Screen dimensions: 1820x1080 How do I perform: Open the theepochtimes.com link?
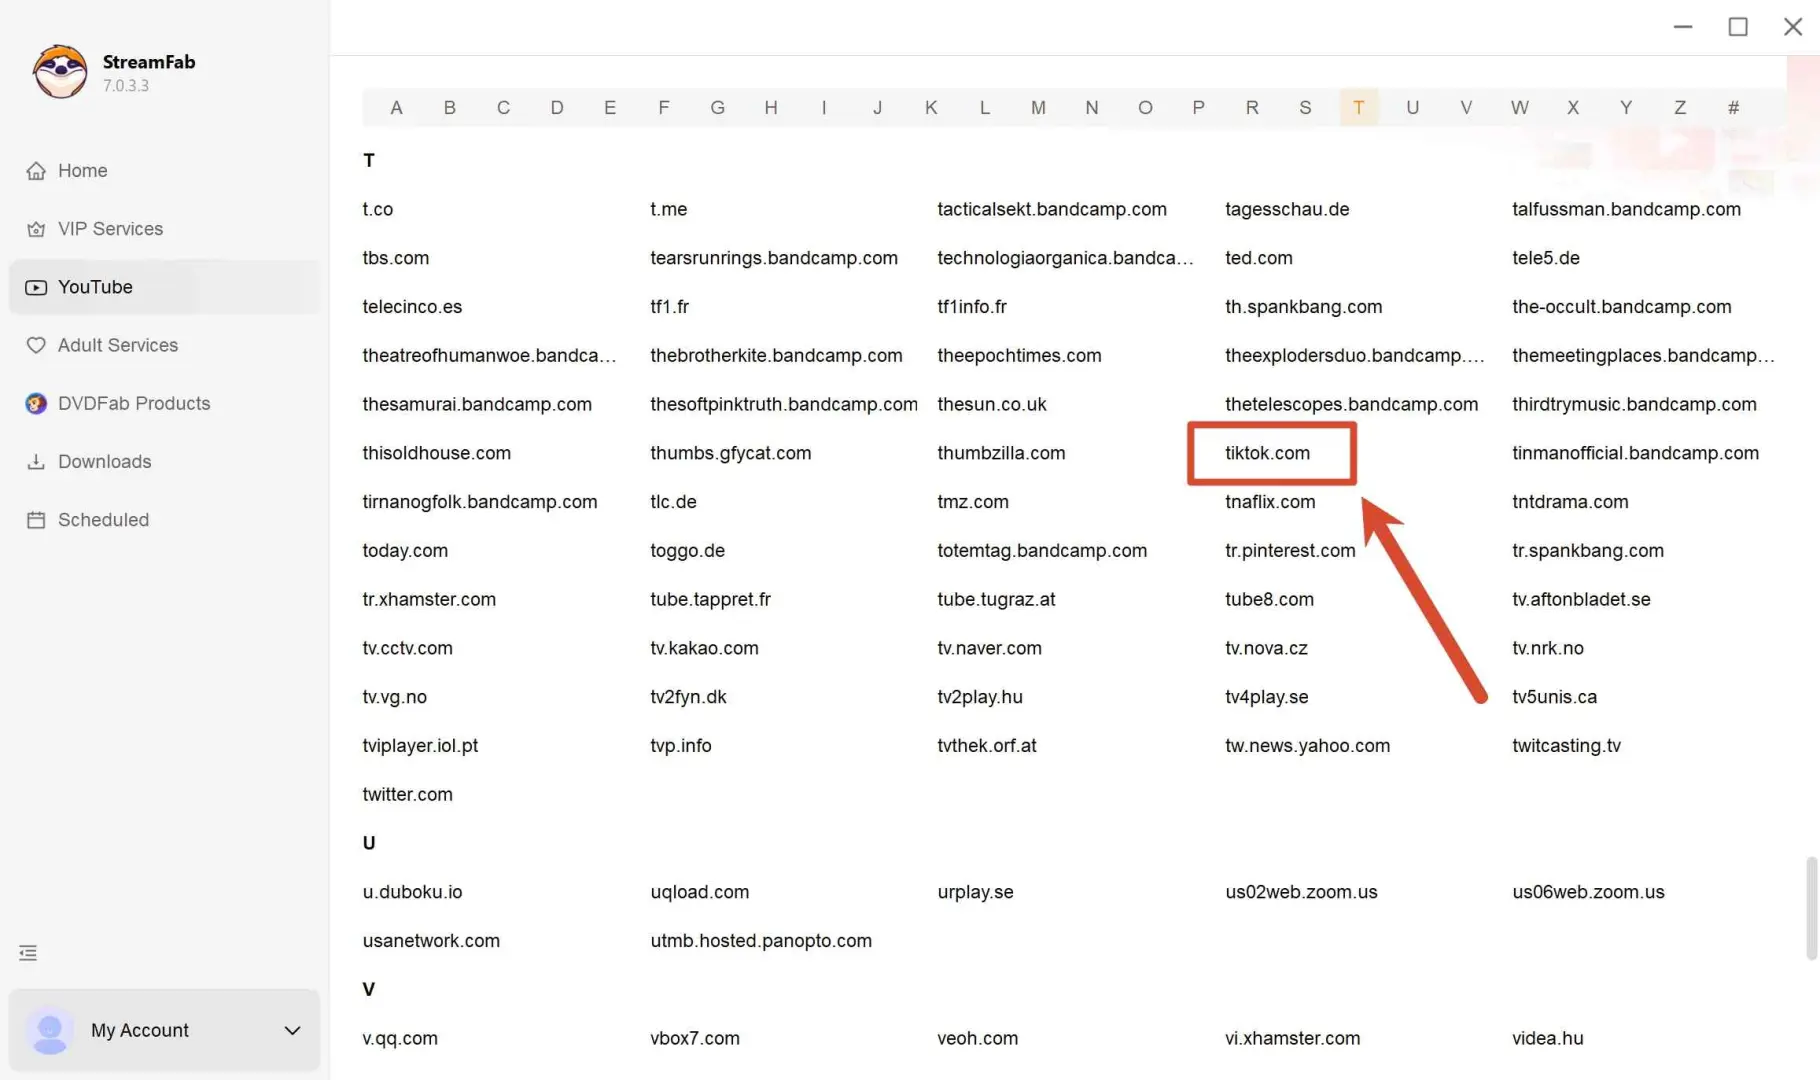(1019, 356)
